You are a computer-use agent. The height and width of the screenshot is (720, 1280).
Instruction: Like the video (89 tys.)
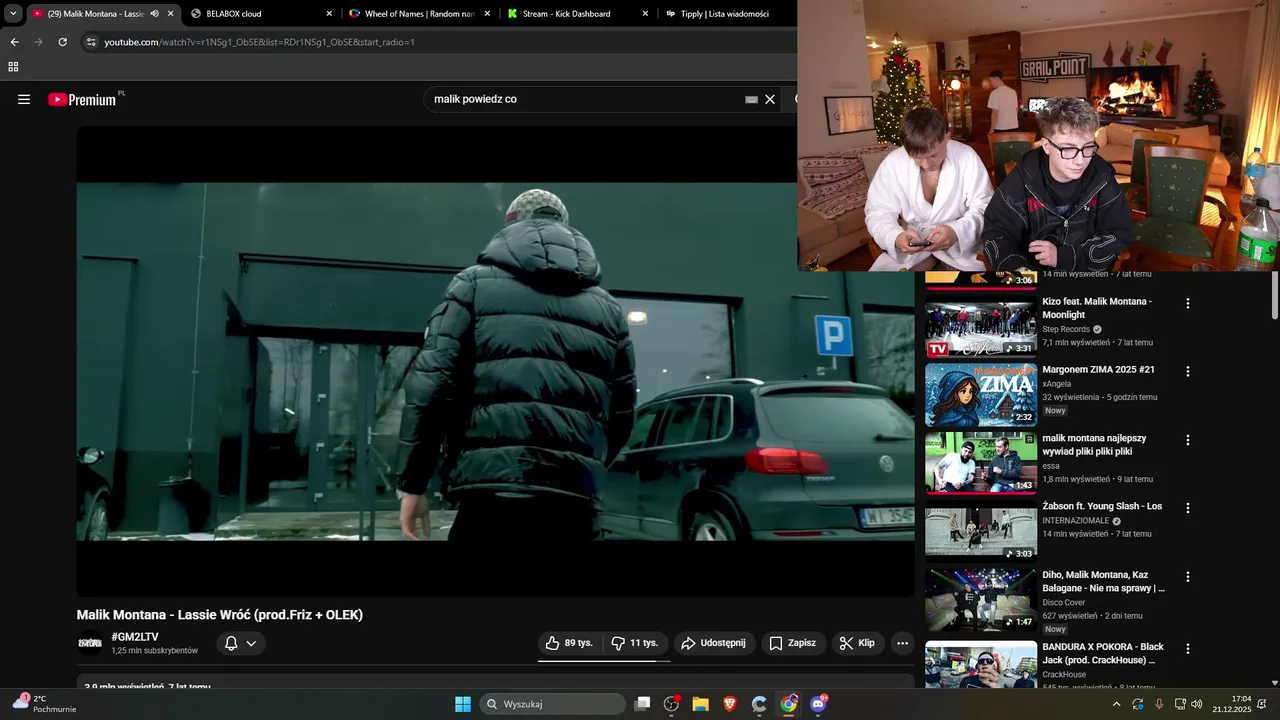click(x=570, y=643)
